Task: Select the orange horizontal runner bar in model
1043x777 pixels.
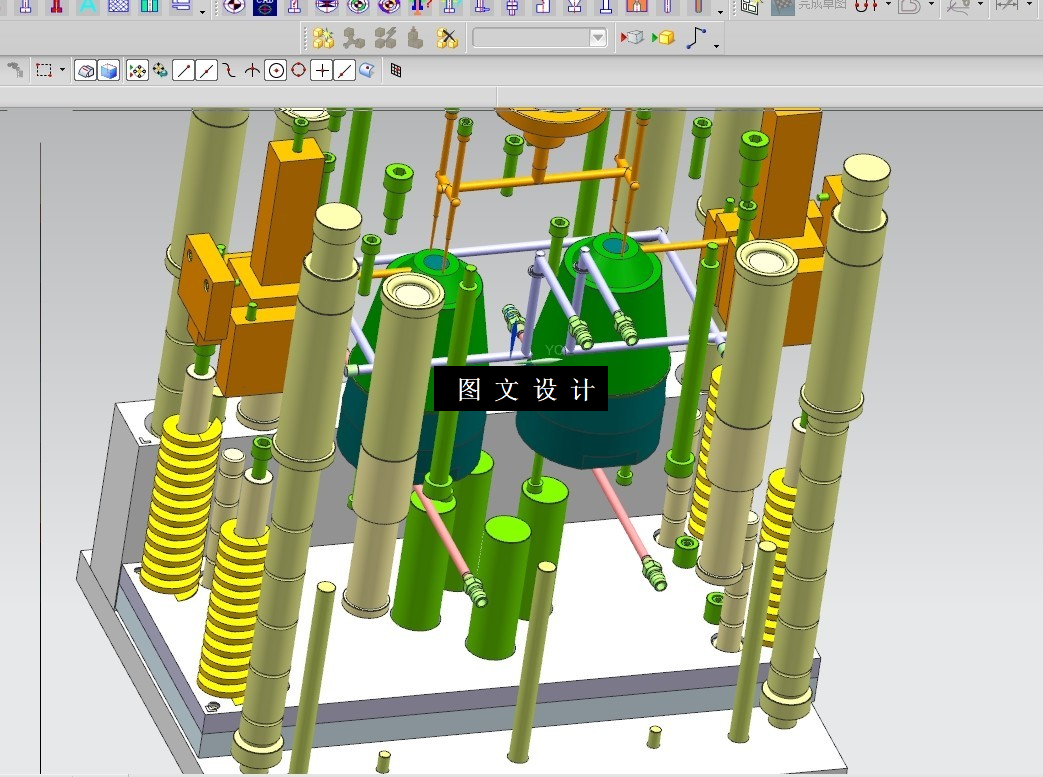Action: 539,178
